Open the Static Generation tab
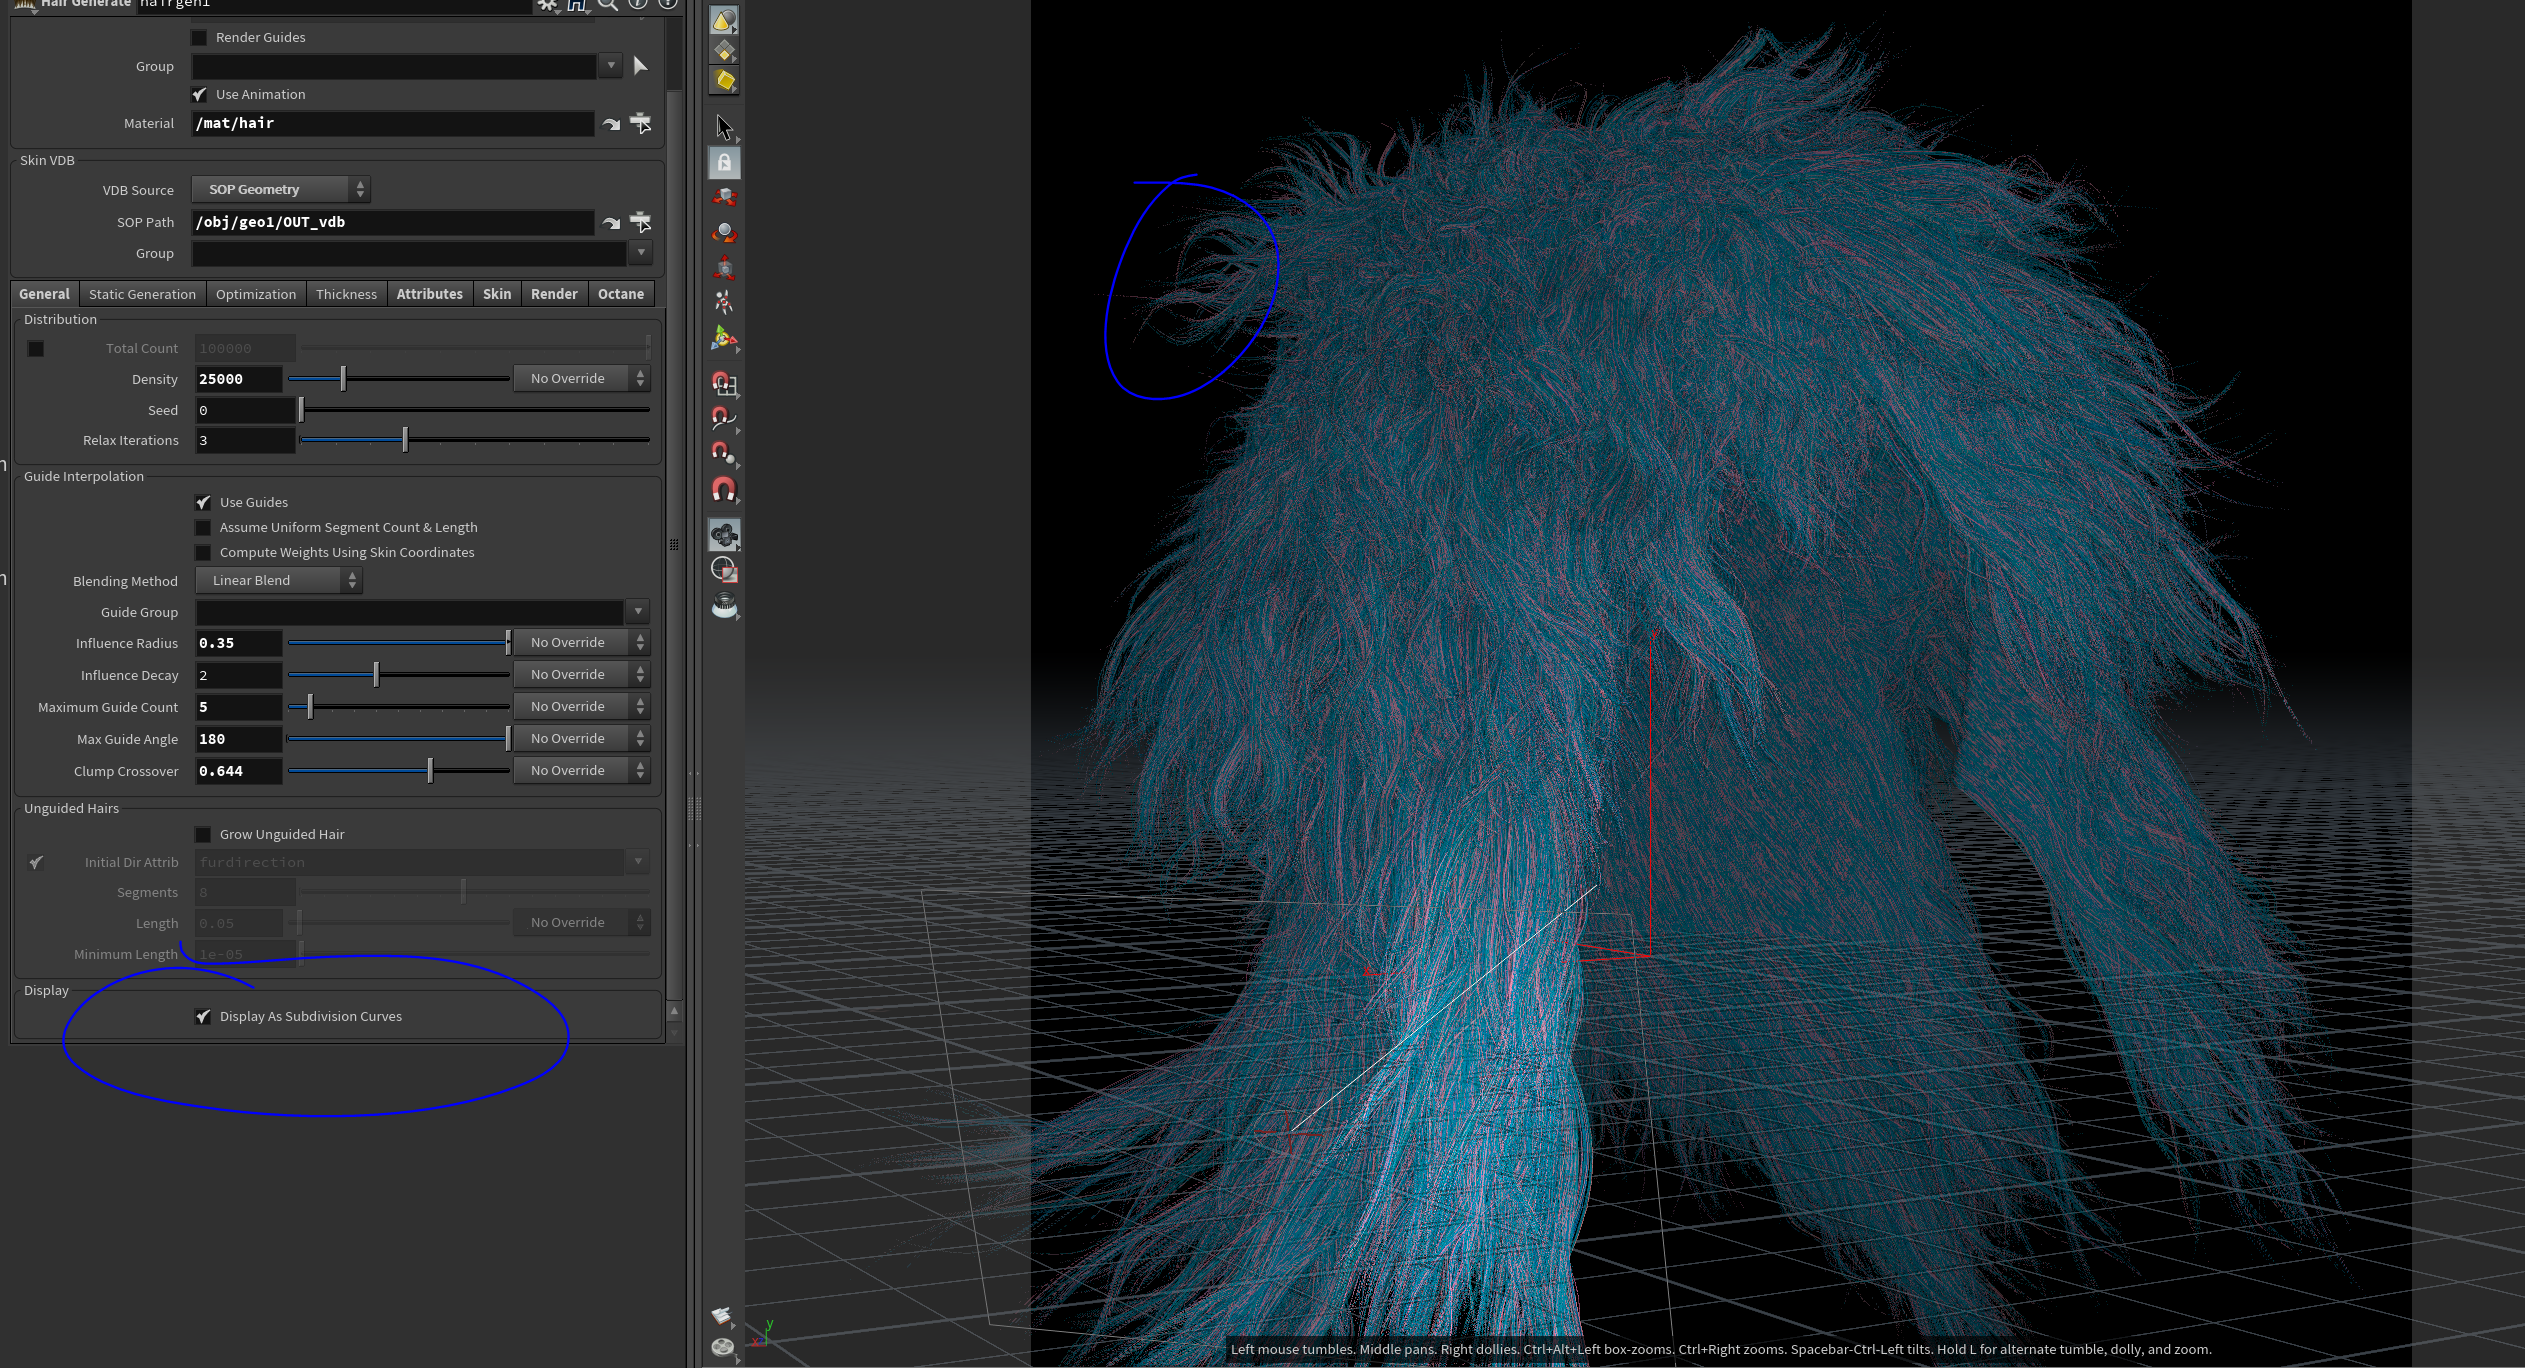 click(x=142, y=294)
